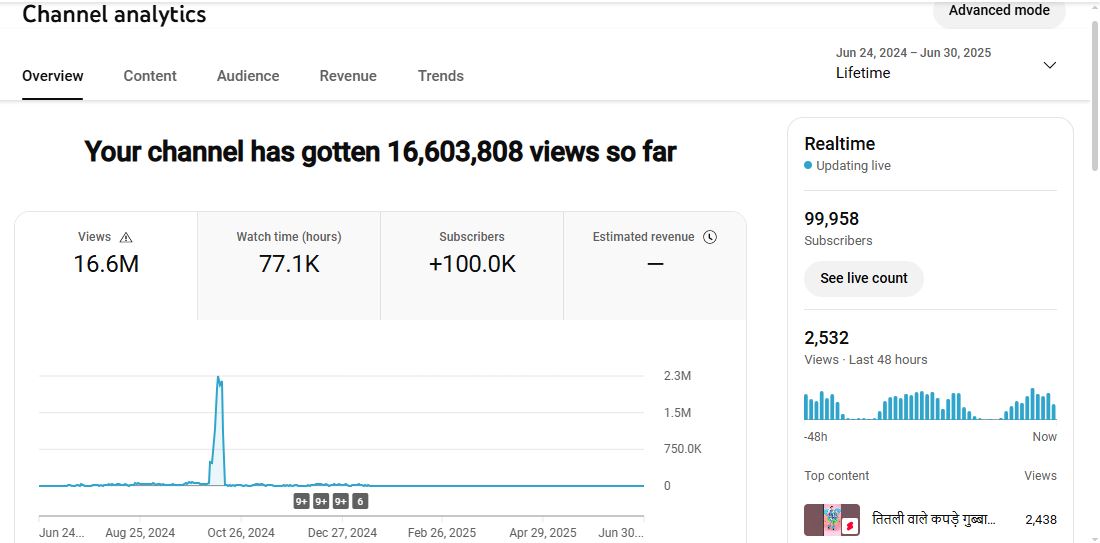The height and width of the screenshot is (543, 1100).
Task: Click the Shorts icon on top content thumbnail
Action: pos(850,525)
